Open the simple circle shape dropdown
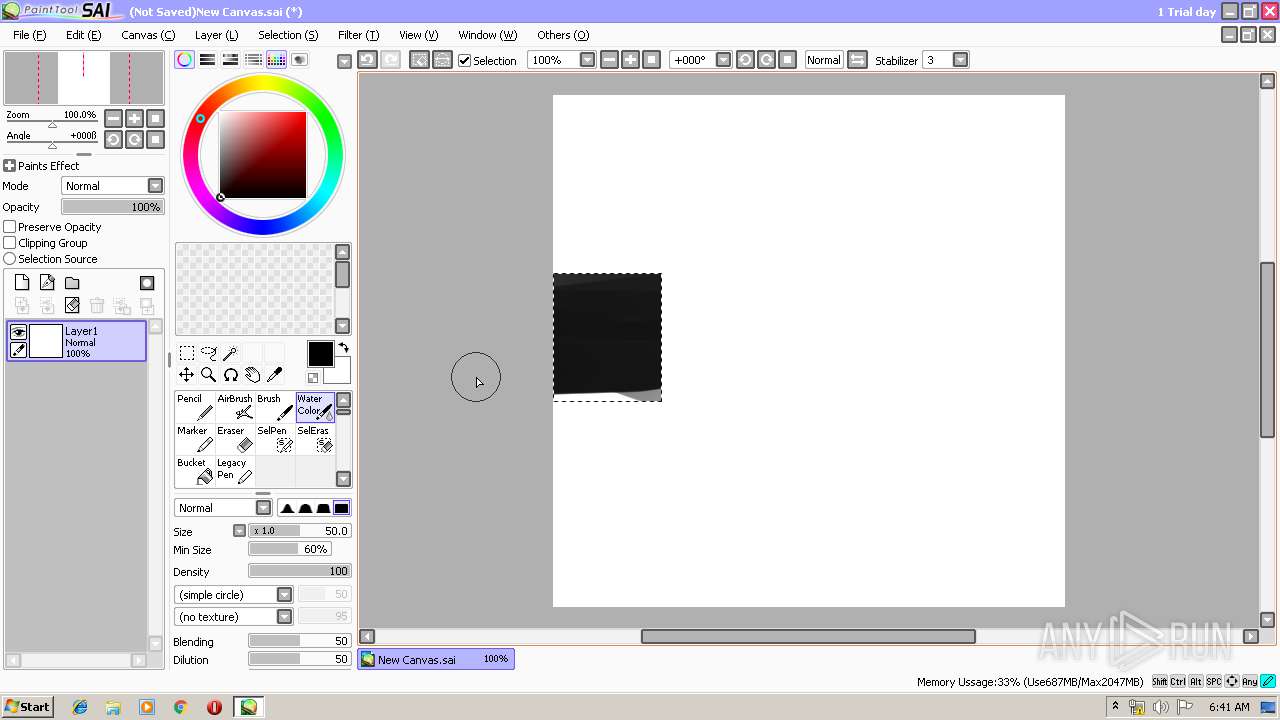Image resolution: width=1280 pixels, height=720 pixels. pyautogui.click(x=234, y=595)
